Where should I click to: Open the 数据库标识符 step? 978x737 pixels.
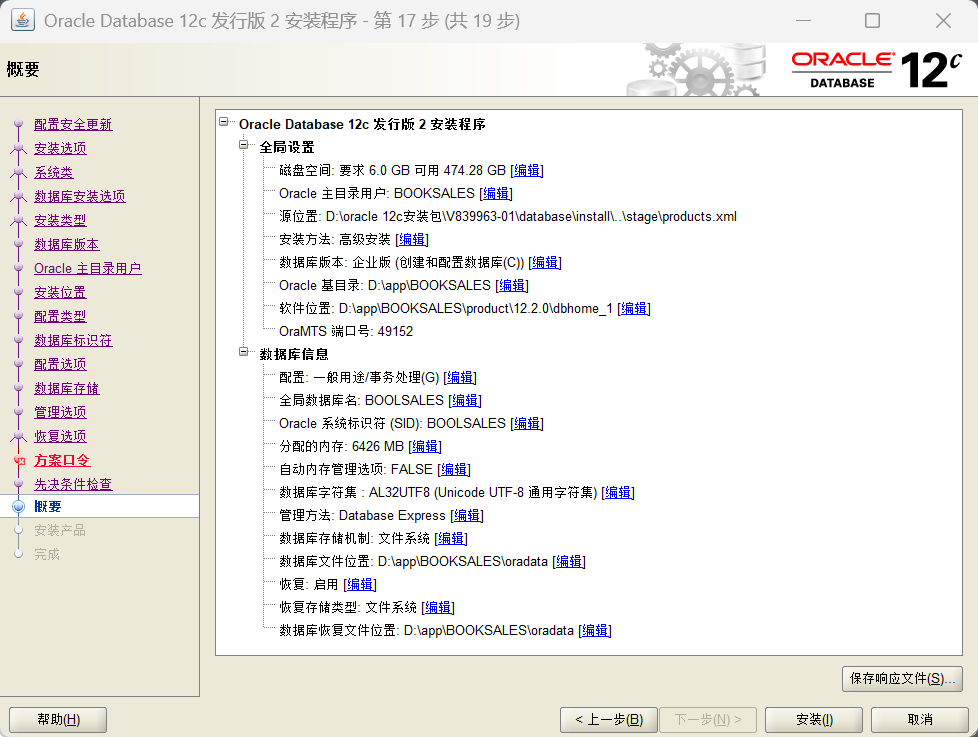[73, 340]
